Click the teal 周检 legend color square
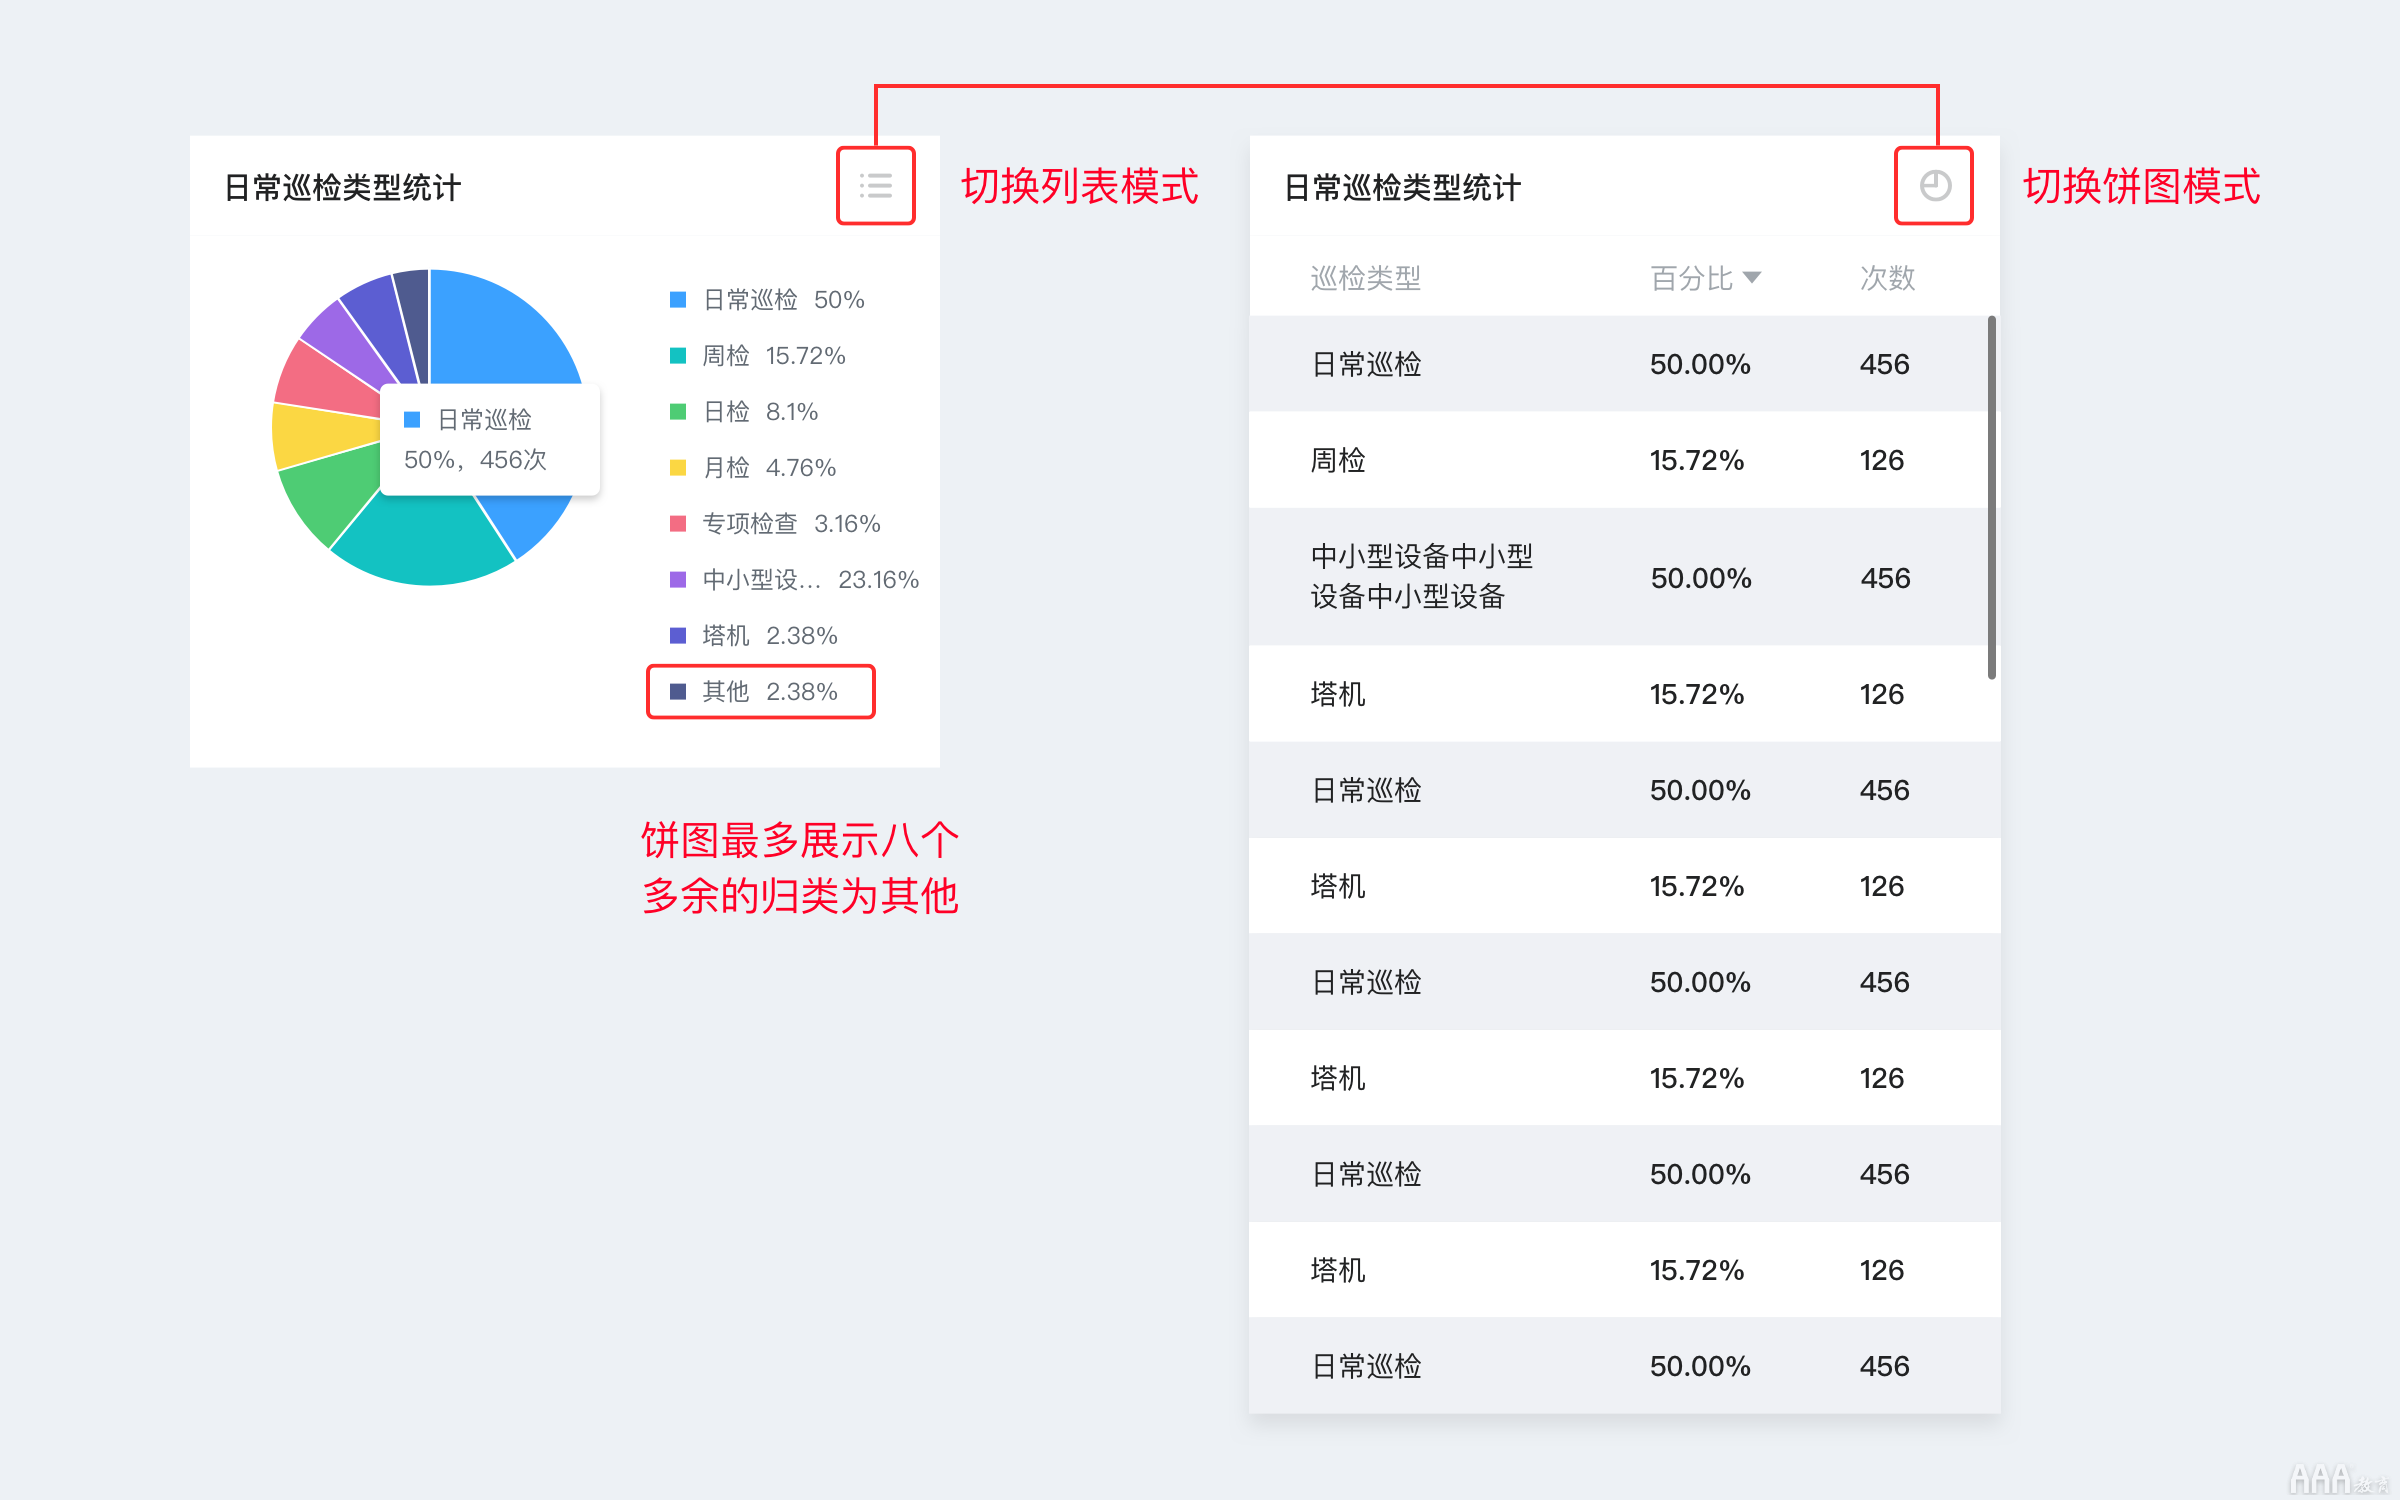Image resolution: width=2400 pixels, height=1500 pixels. (x=678, y=356)
